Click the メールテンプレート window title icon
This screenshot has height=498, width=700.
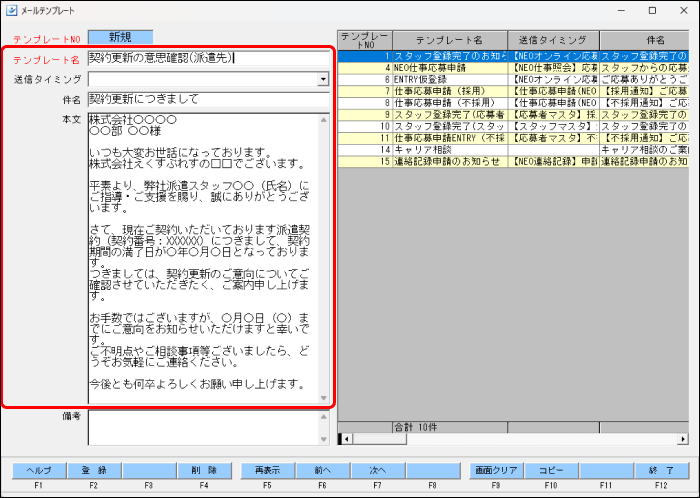(x=12, y=10)
